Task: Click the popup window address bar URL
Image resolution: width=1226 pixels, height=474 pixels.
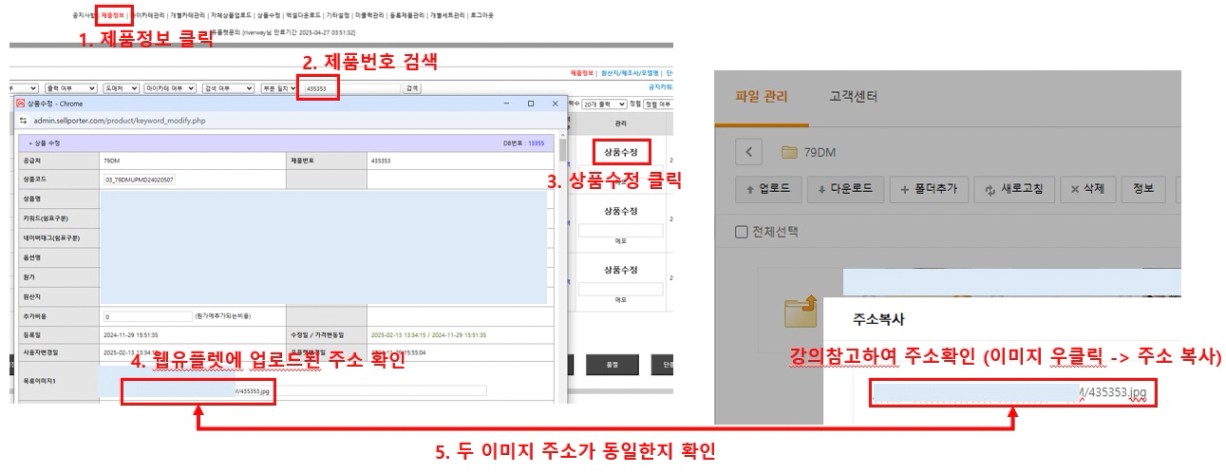Action: pyautogui.click(x=120, y=120)
